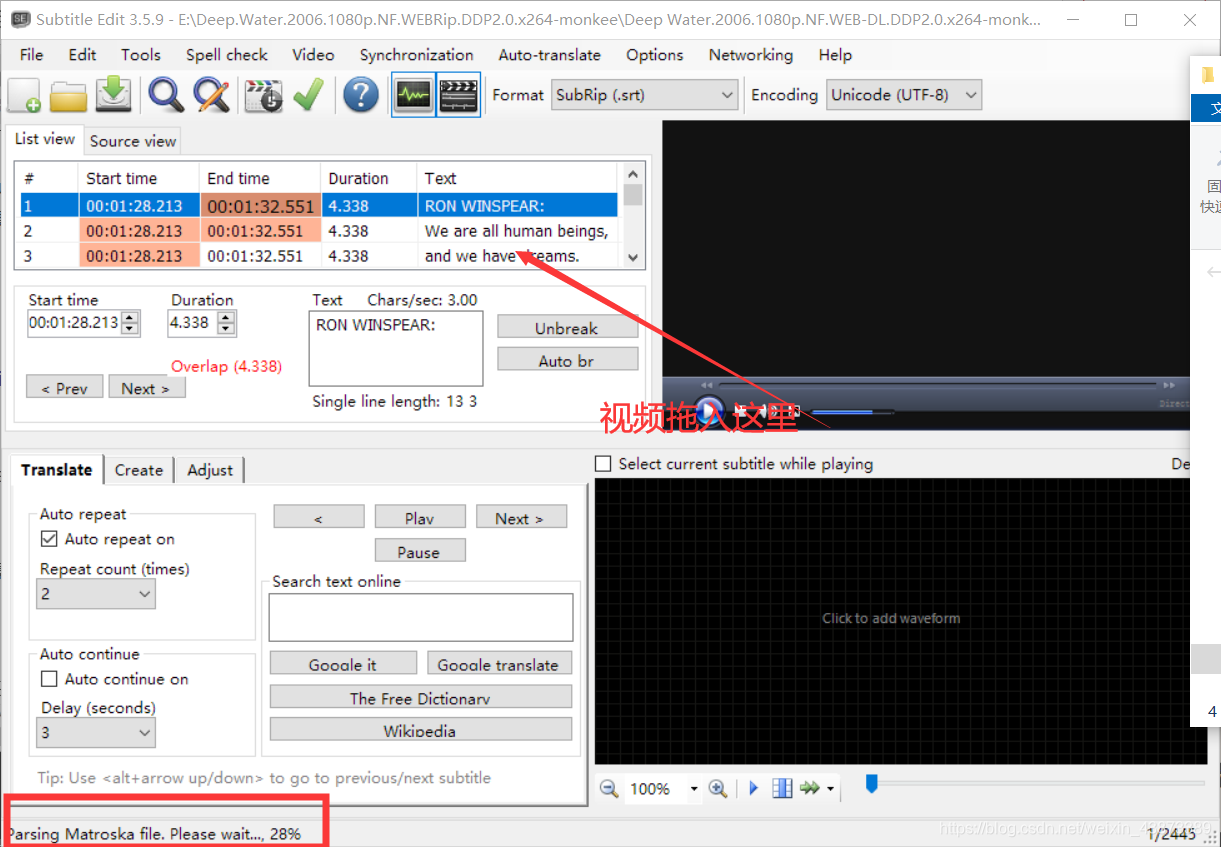Open the Encoding Unicode (UTF-8) dropdown

904,95
